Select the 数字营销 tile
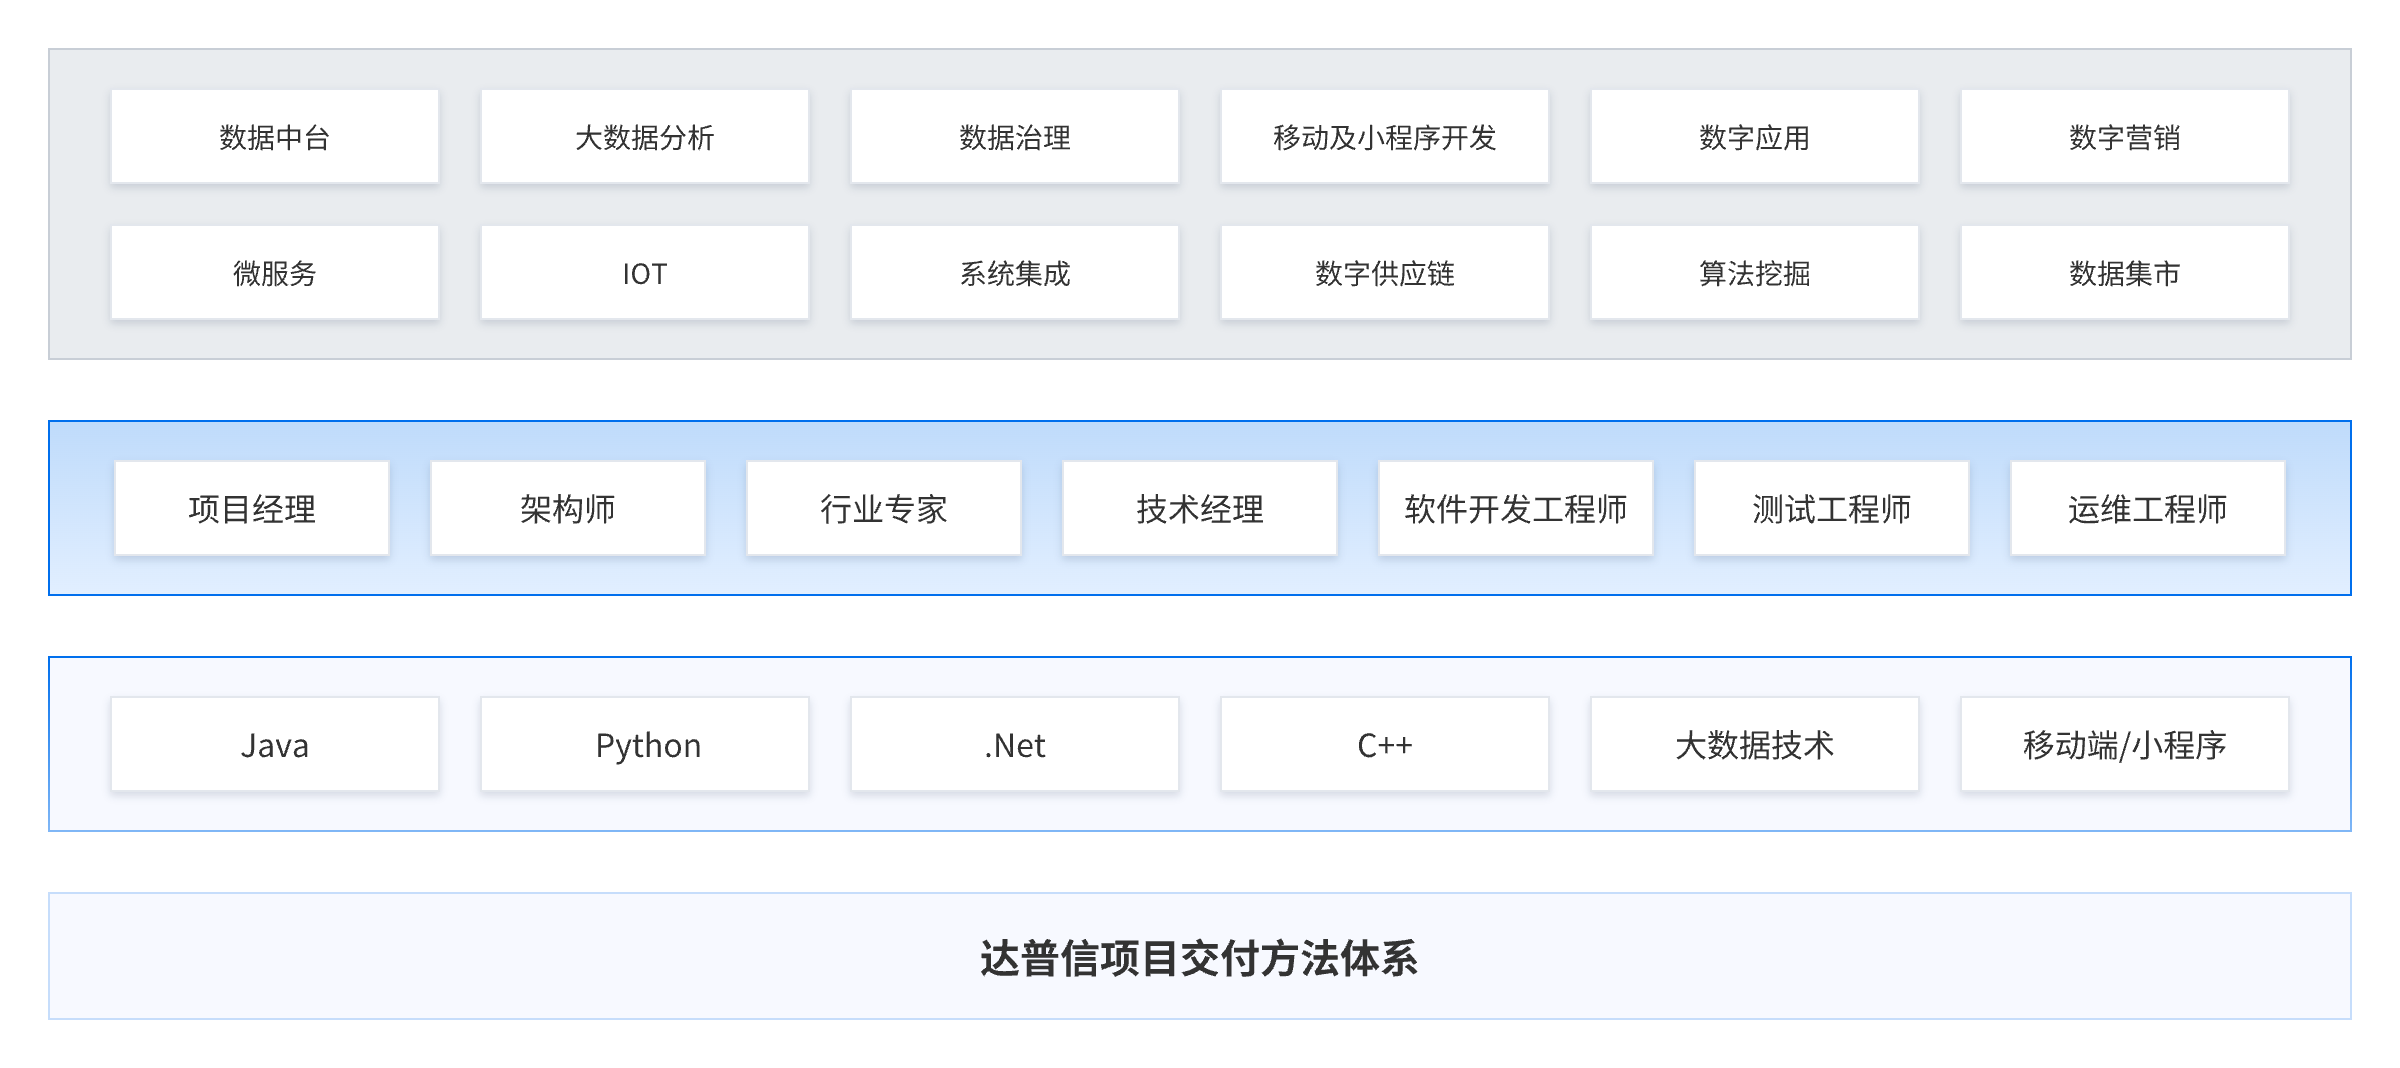Image resolution: width=2400 pixels, height=1068 pixels. tap(2125, 137)
